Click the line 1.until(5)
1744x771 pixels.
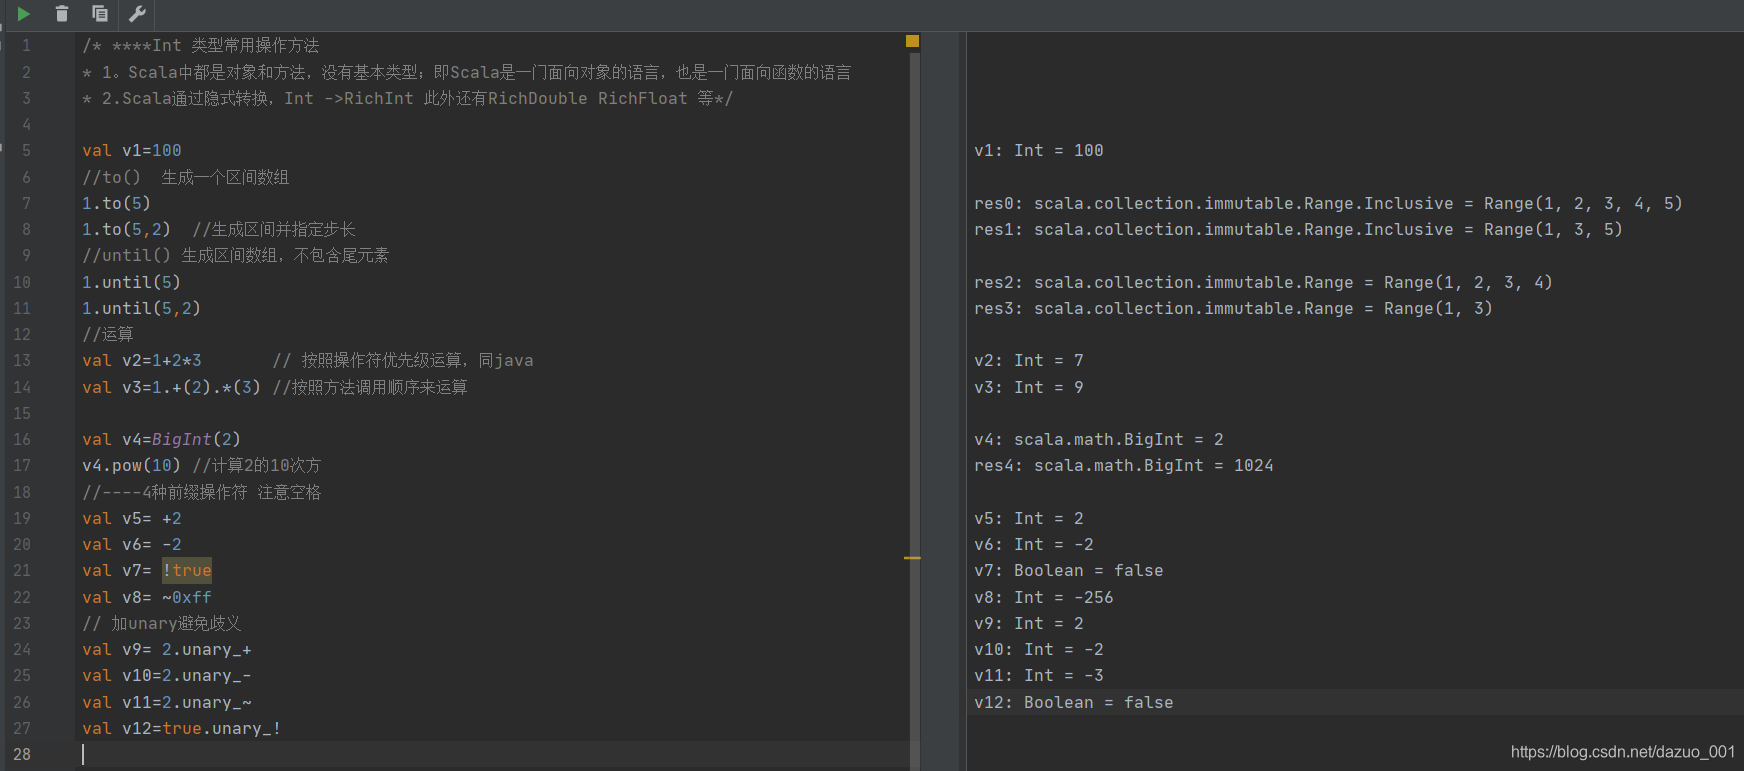131,282
